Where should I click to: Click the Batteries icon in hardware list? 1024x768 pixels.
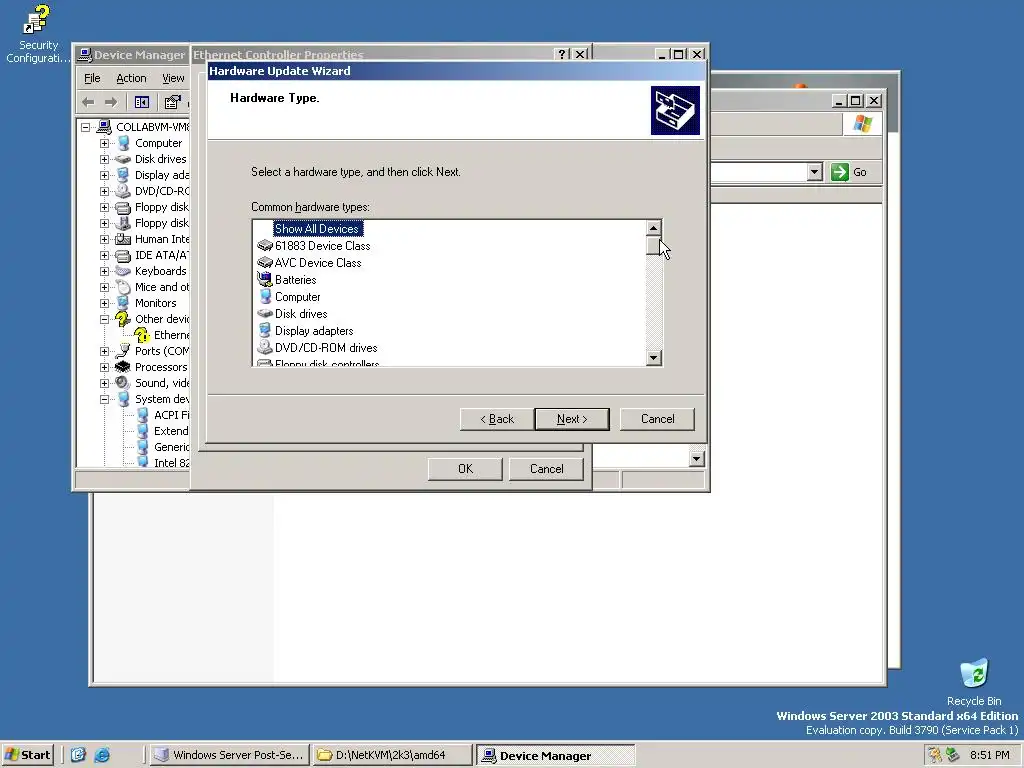(264, 280)
